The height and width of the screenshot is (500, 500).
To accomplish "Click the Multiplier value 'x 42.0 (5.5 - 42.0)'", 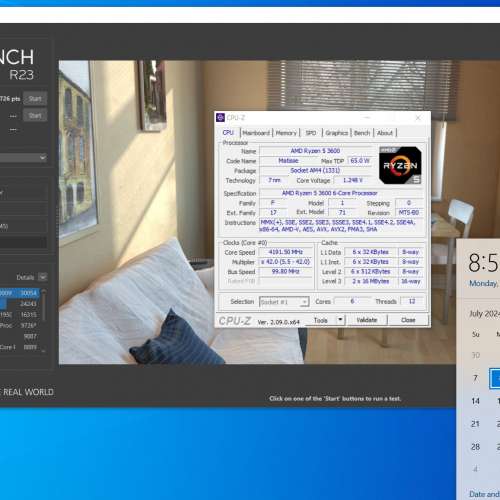I will 286,262.
